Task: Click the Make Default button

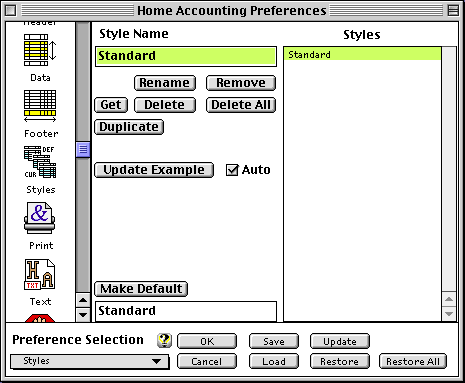Action: 141,289
